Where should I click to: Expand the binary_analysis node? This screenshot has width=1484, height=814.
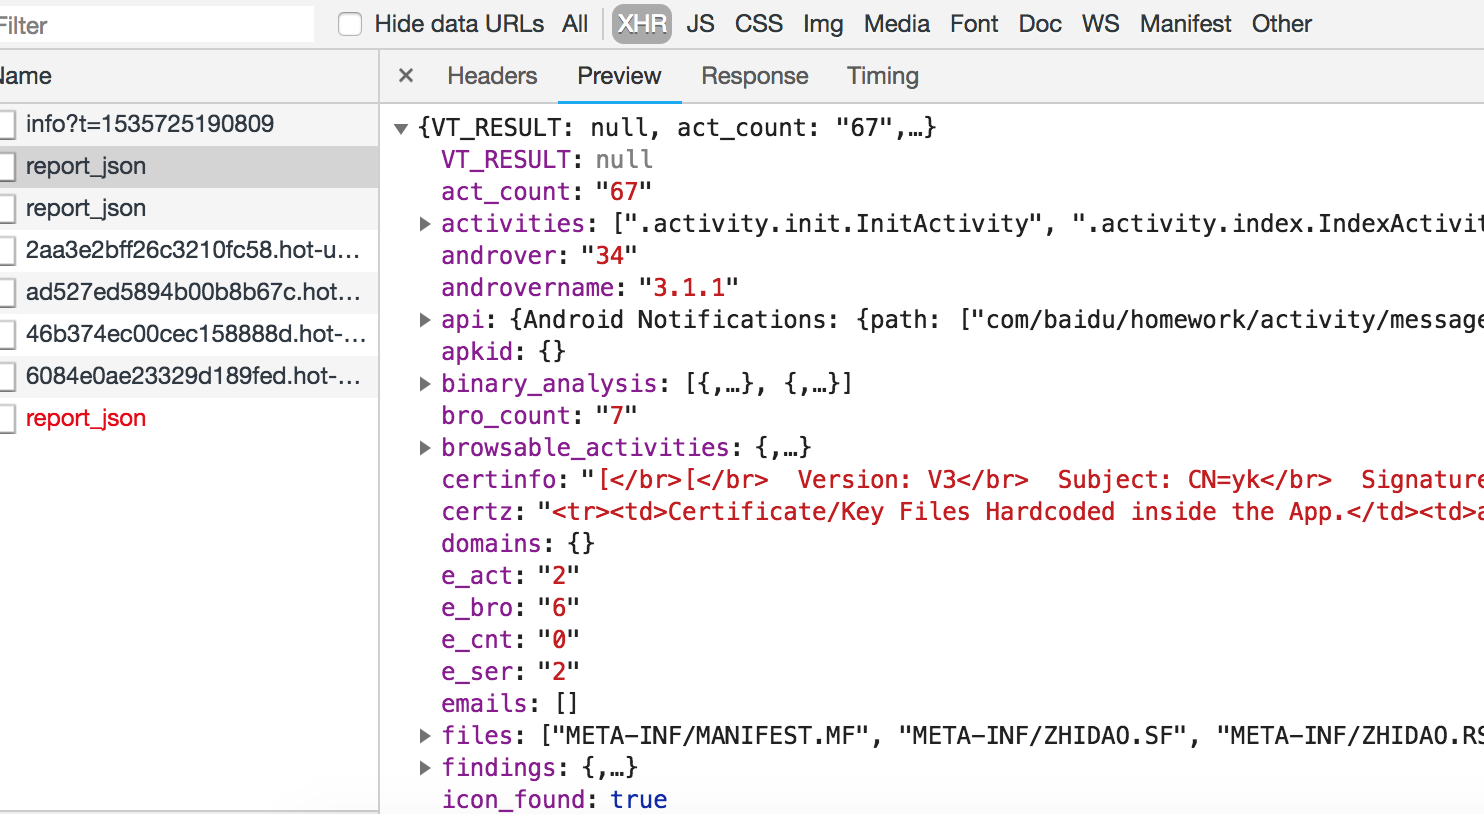[425, 383]
